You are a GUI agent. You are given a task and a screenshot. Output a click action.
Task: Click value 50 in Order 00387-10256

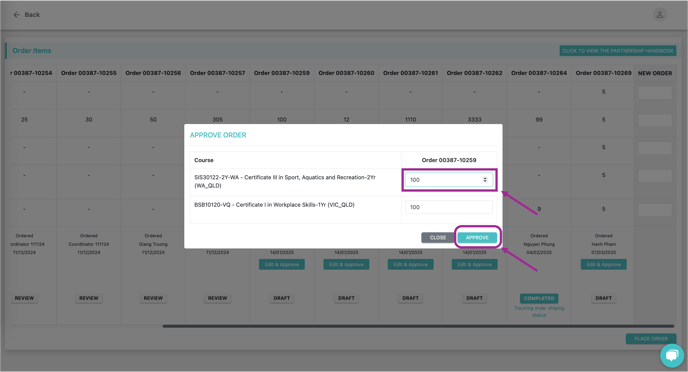tap(153, 119)
